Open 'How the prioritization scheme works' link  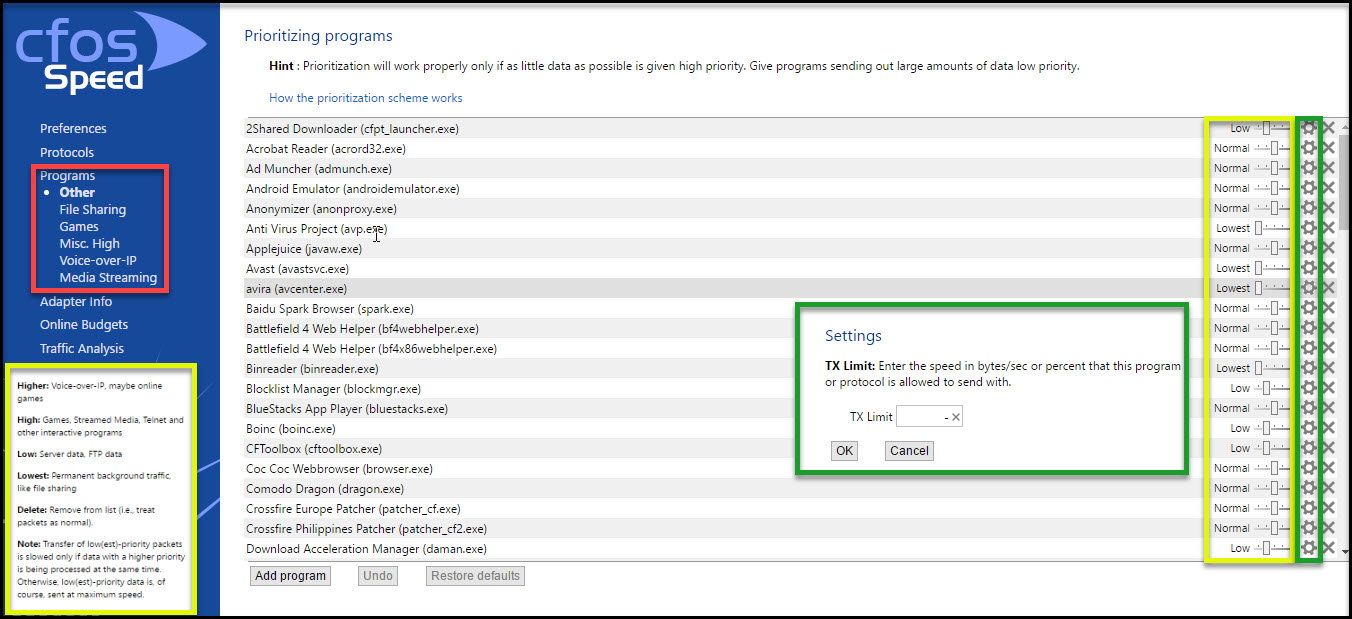click(366, 98)
